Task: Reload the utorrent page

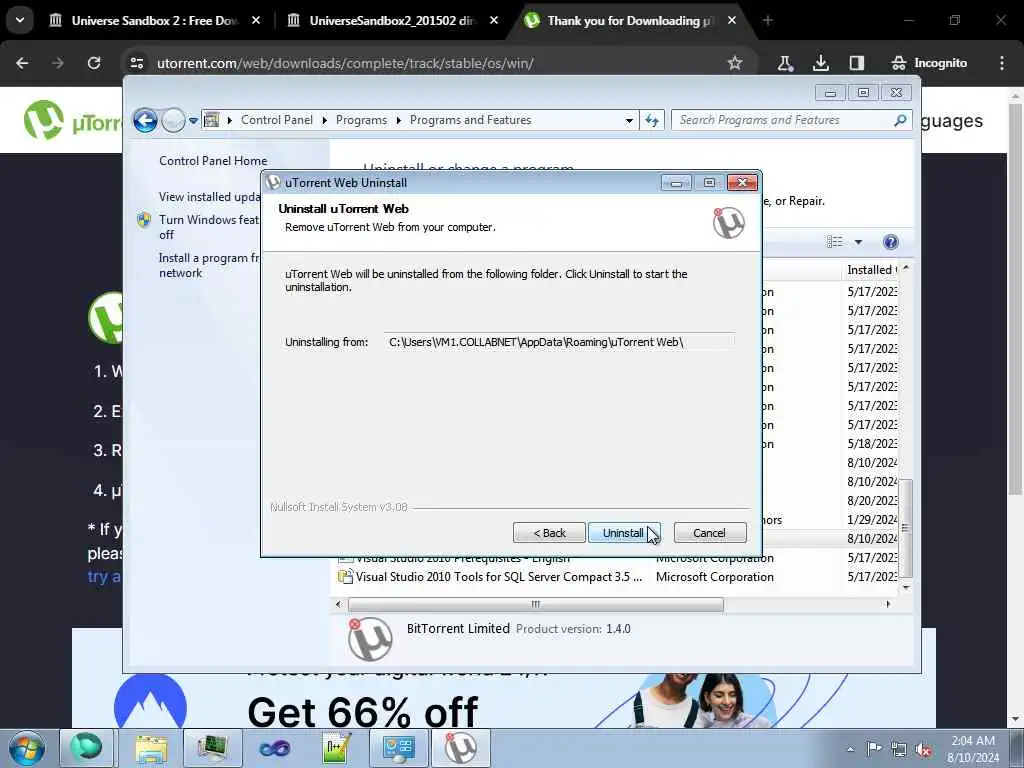Action: 94,63
